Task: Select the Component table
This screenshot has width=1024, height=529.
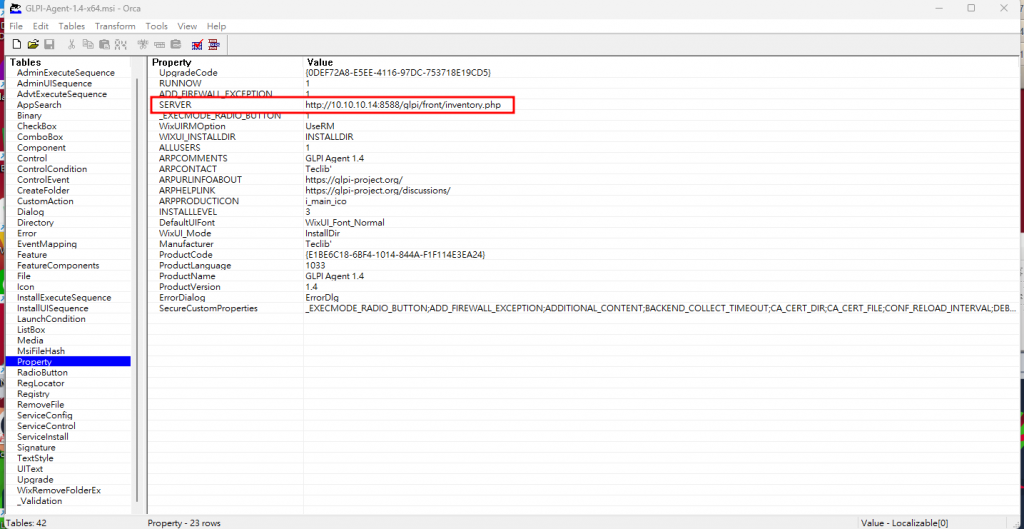Action: pos(41,148)
